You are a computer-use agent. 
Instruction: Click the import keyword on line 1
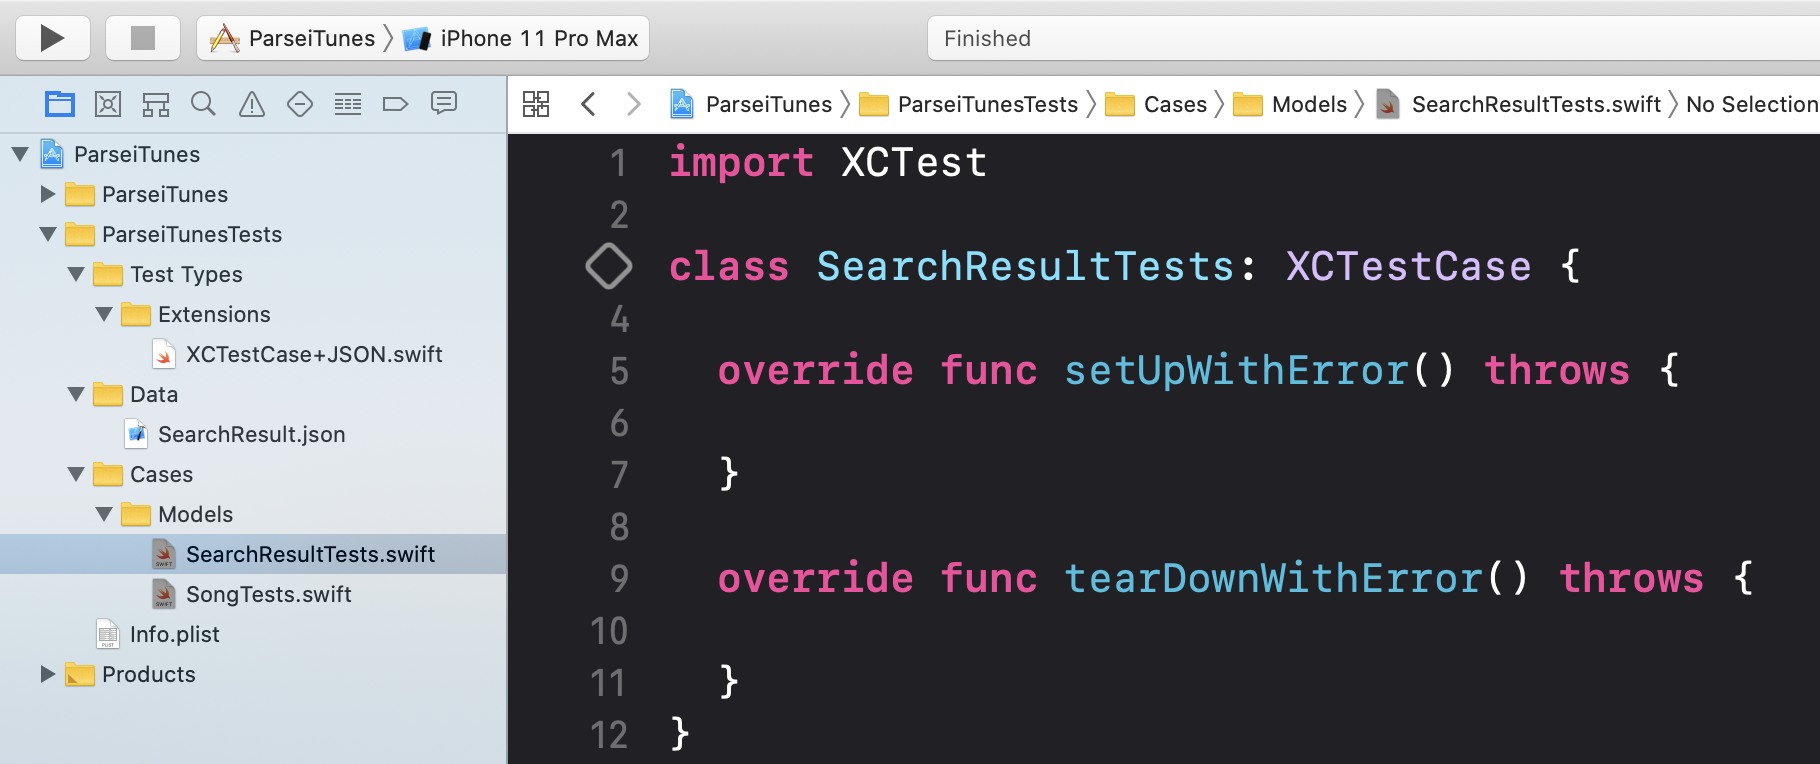coord(741,162)
